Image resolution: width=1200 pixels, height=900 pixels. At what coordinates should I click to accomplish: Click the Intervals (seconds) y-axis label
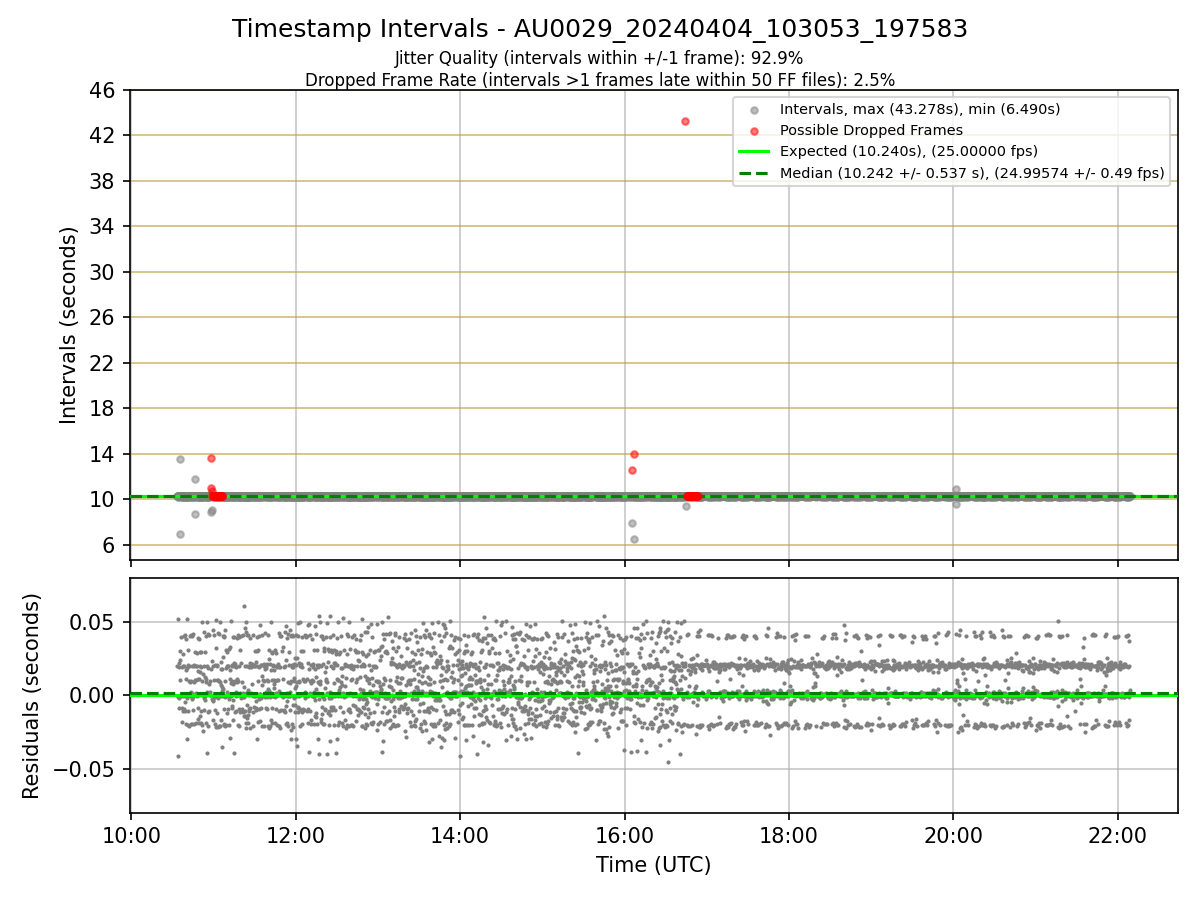tap(68, 325)
